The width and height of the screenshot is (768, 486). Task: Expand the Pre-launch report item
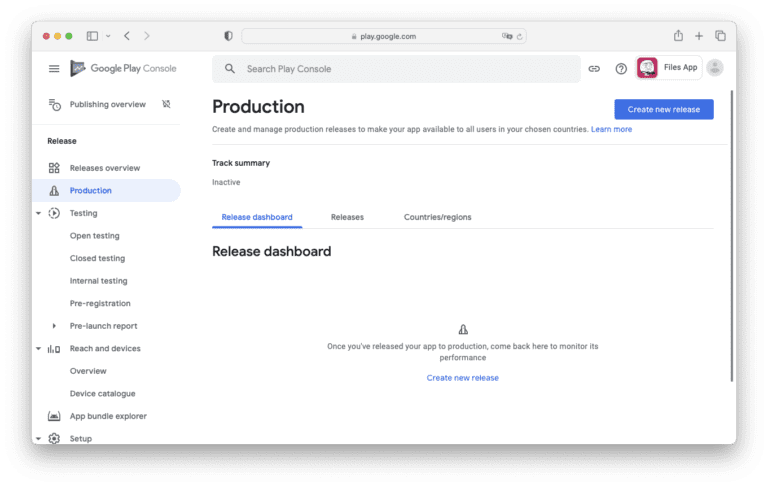coord(54,326)
